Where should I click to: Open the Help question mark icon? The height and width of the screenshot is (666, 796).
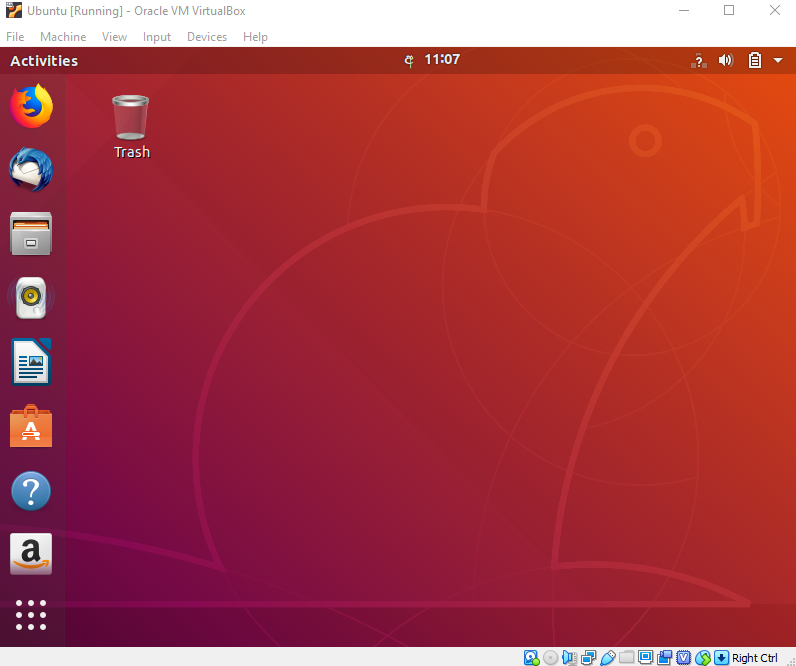pyautogui.click(x=31, y=491)
